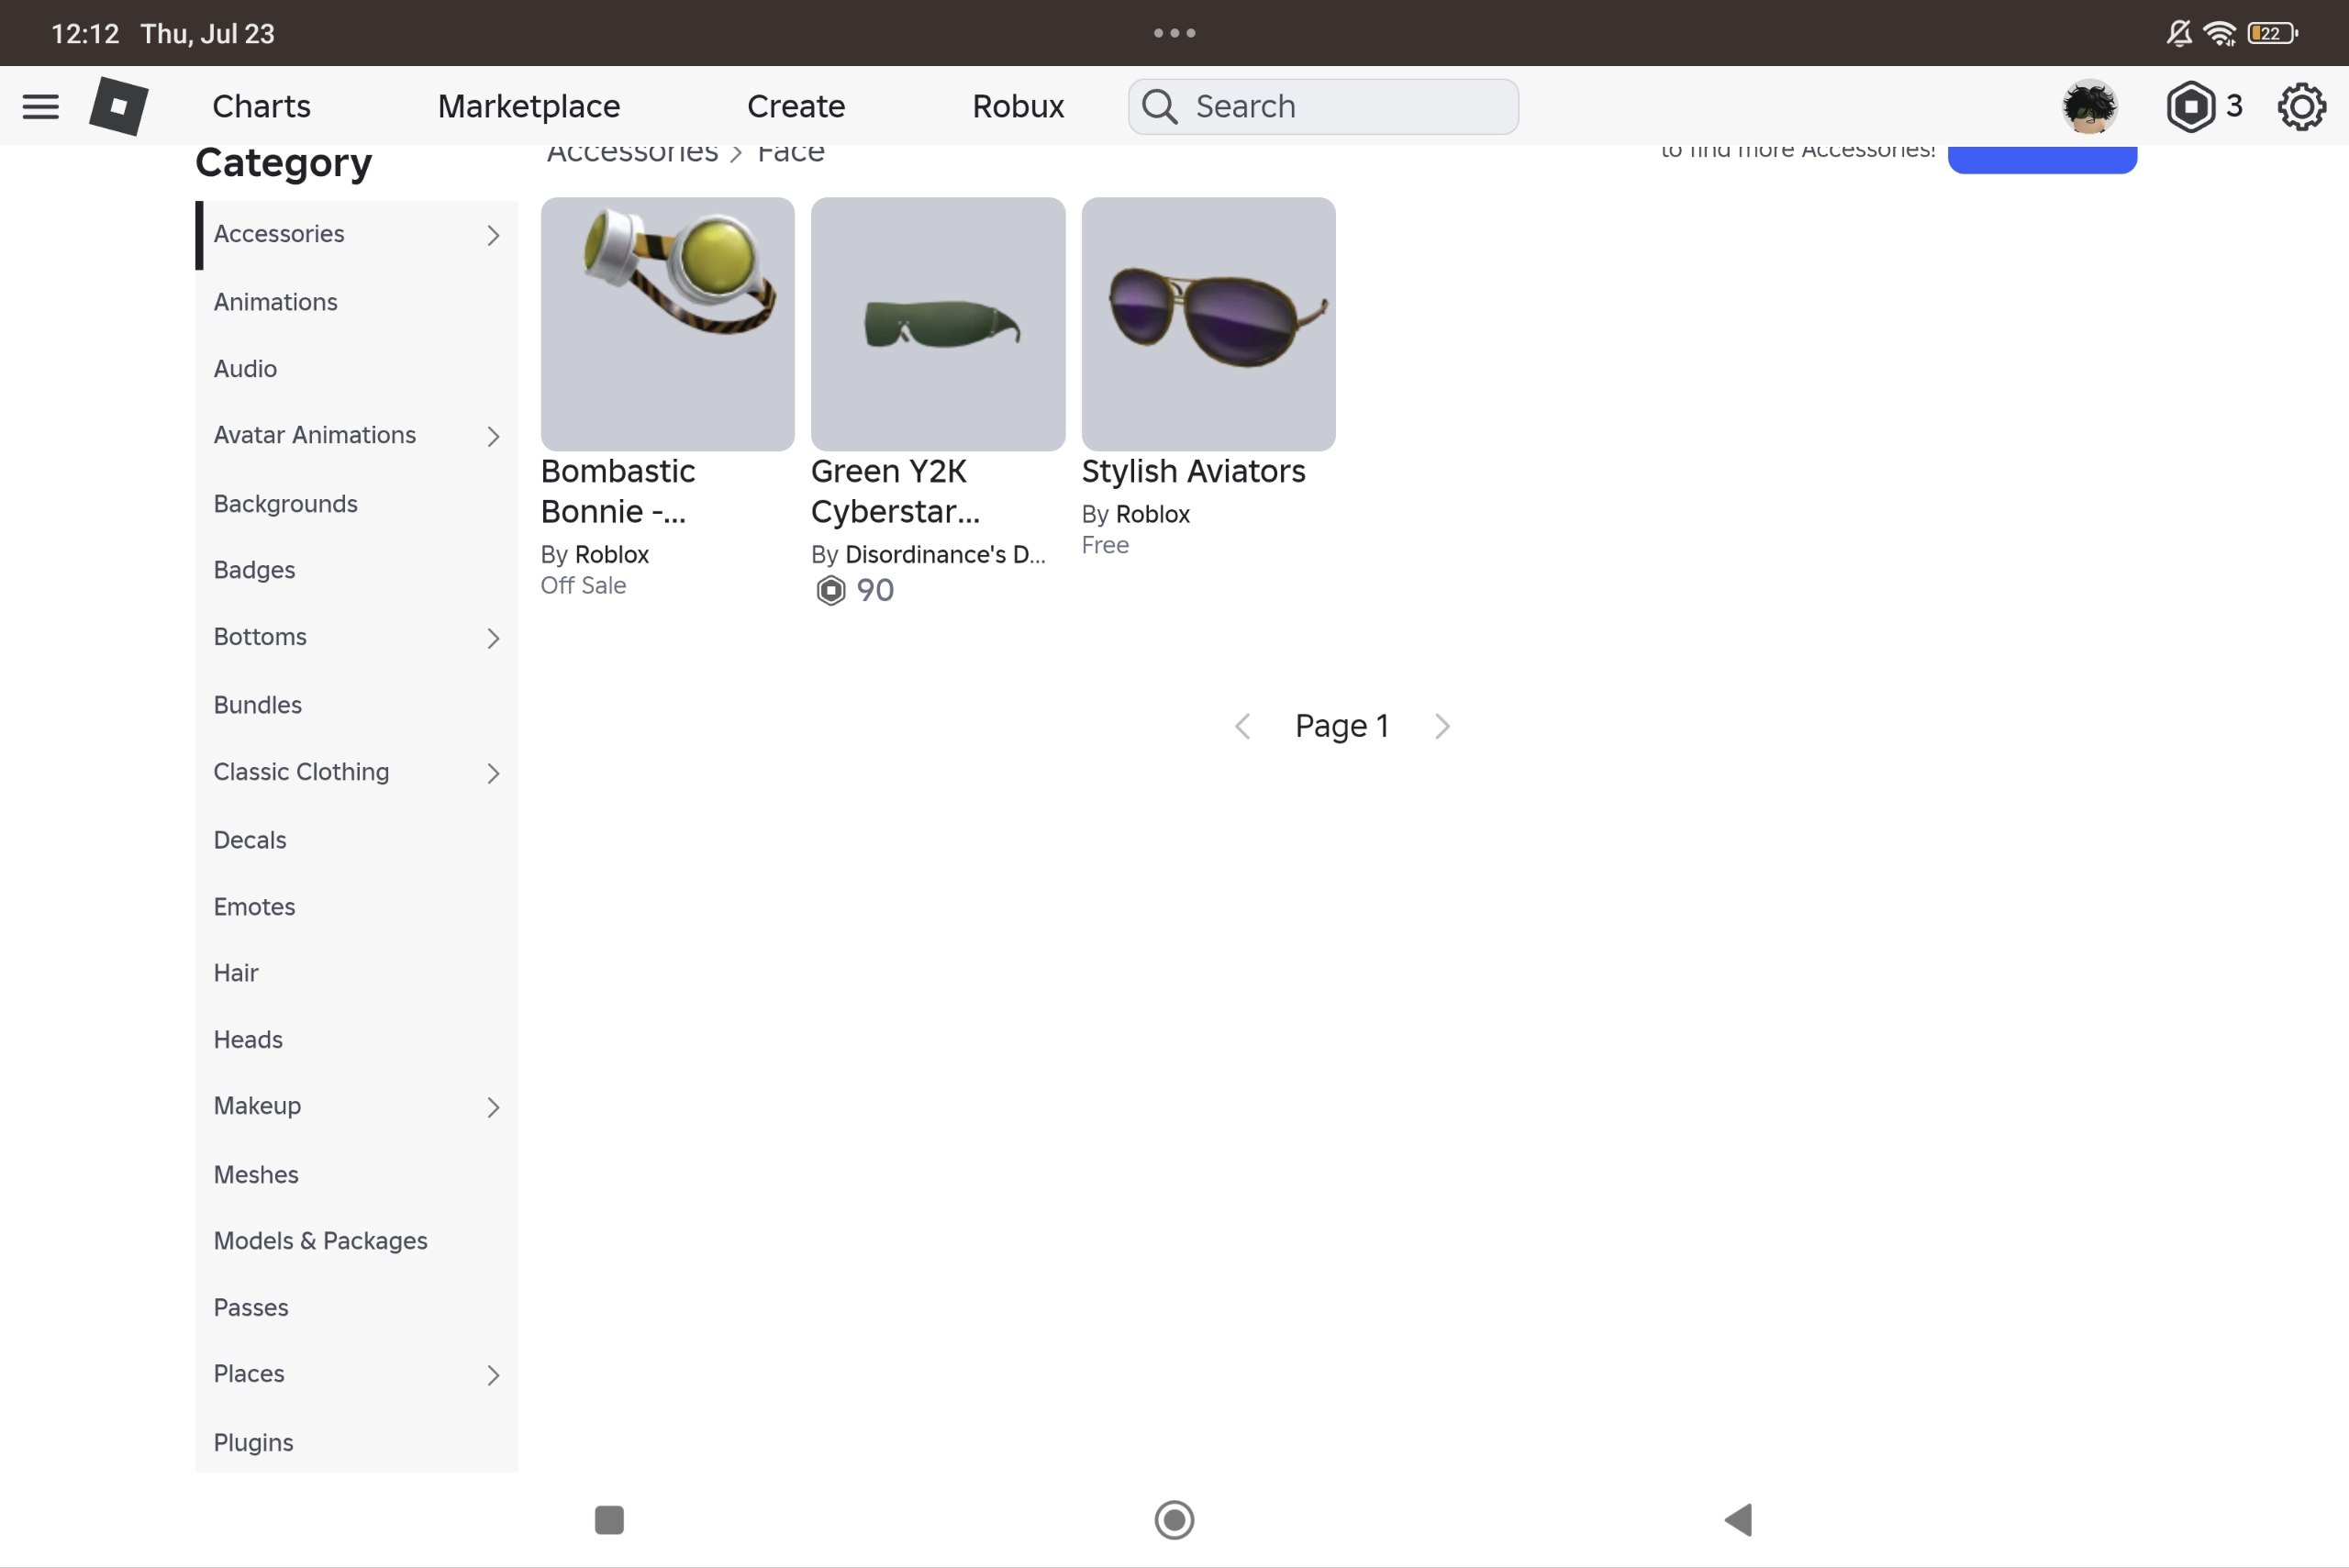
Task: Tap the three-dot multitasking indicator
Action: [1174, 33]
